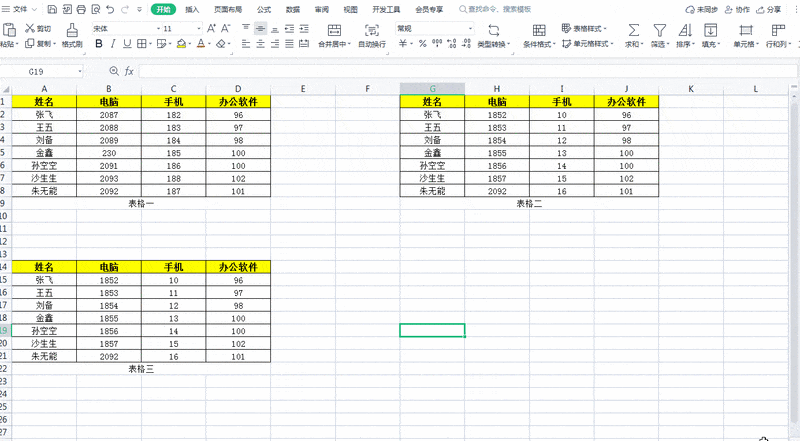Apply thousands separator number format
The height and width of the screenshot is (441, 800).
(437, 44)
